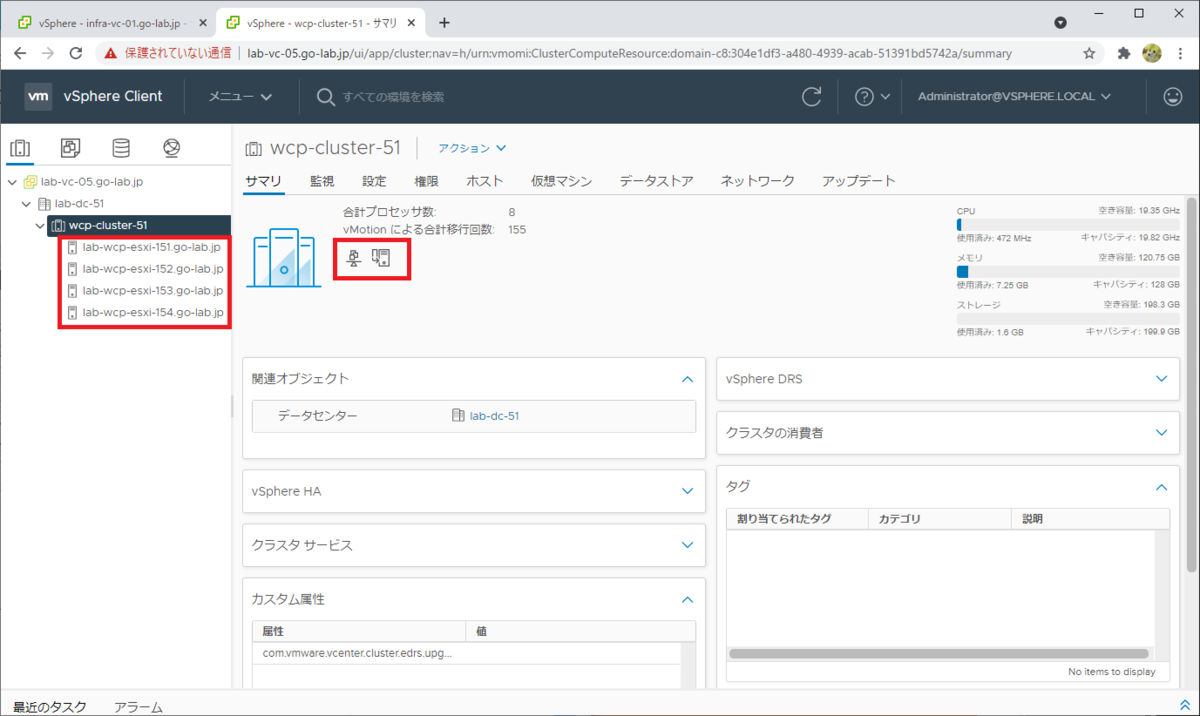Switch to the サマリ tab
This screenshot has height=716, width=1200.
(x=264, y=181)
